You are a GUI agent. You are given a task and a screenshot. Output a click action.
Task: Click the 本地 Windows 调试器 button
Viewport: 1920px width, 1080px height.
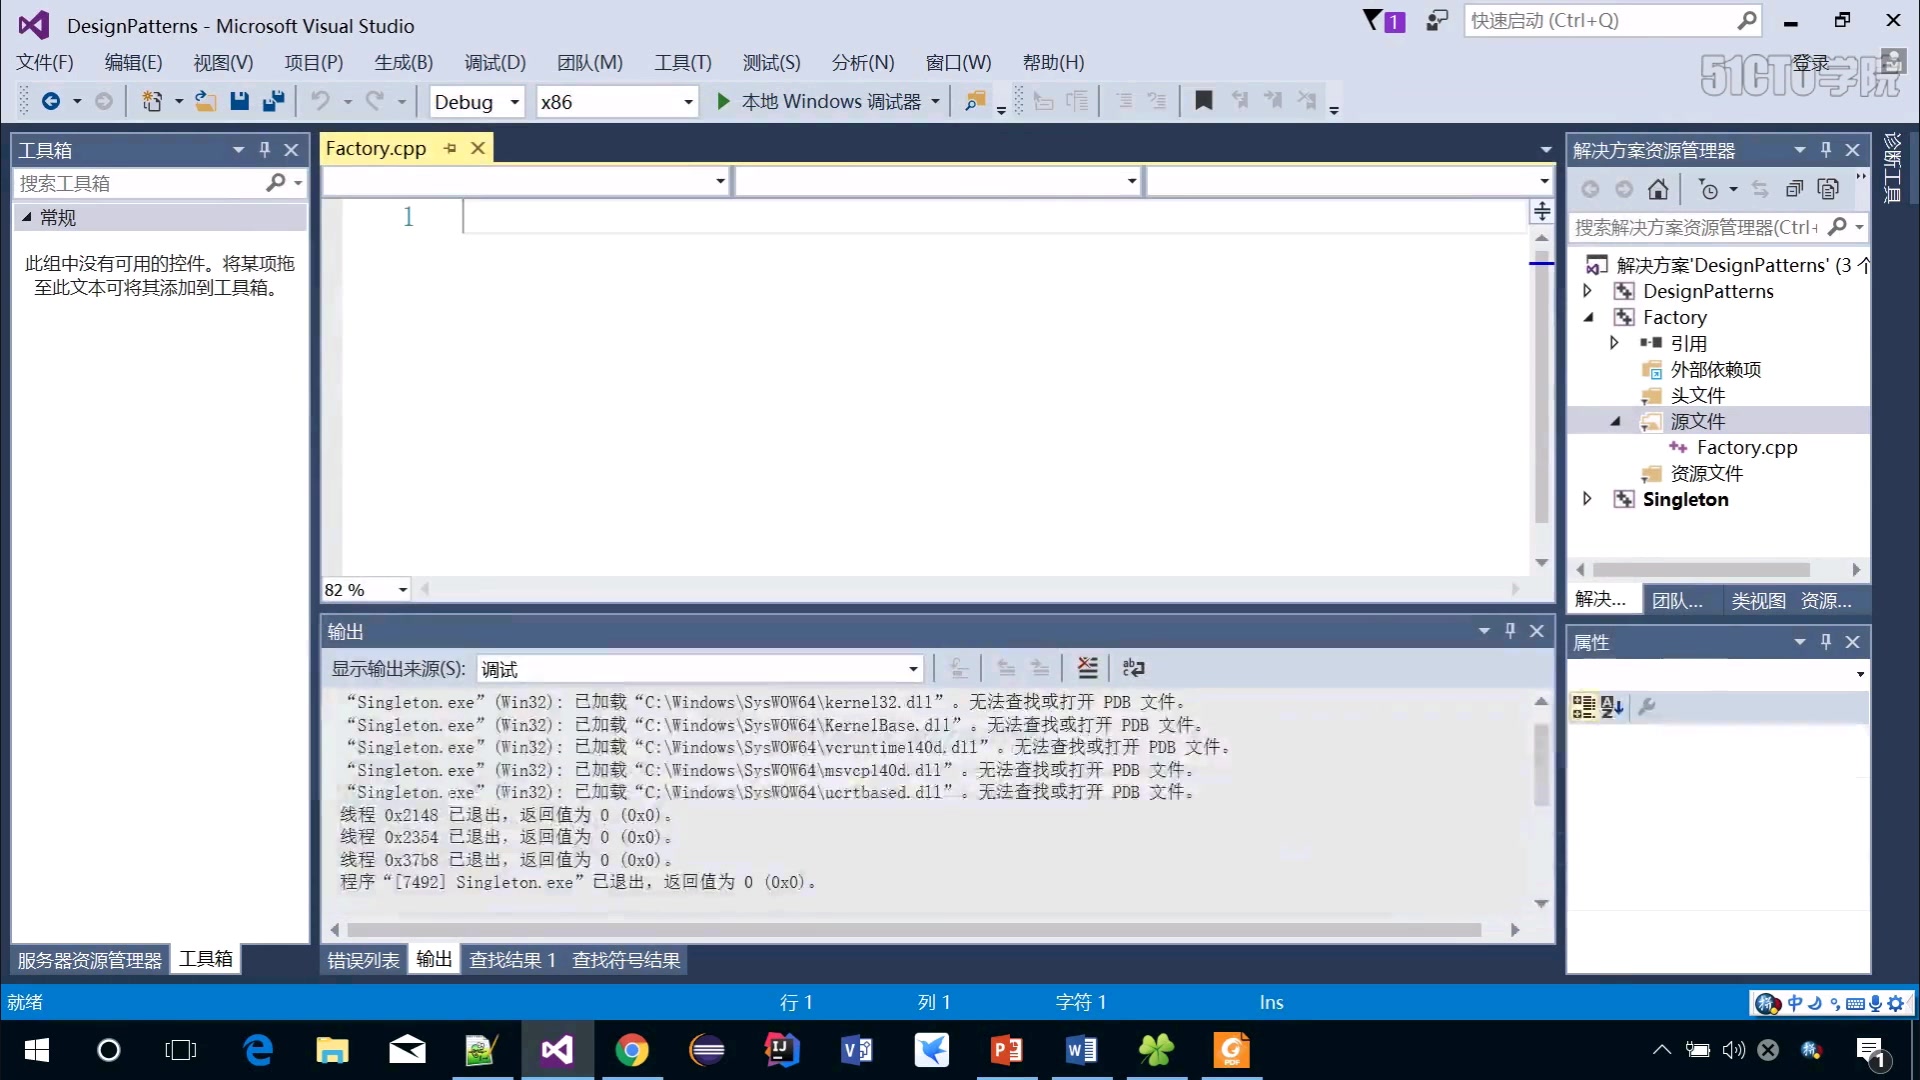pos(830,102)
